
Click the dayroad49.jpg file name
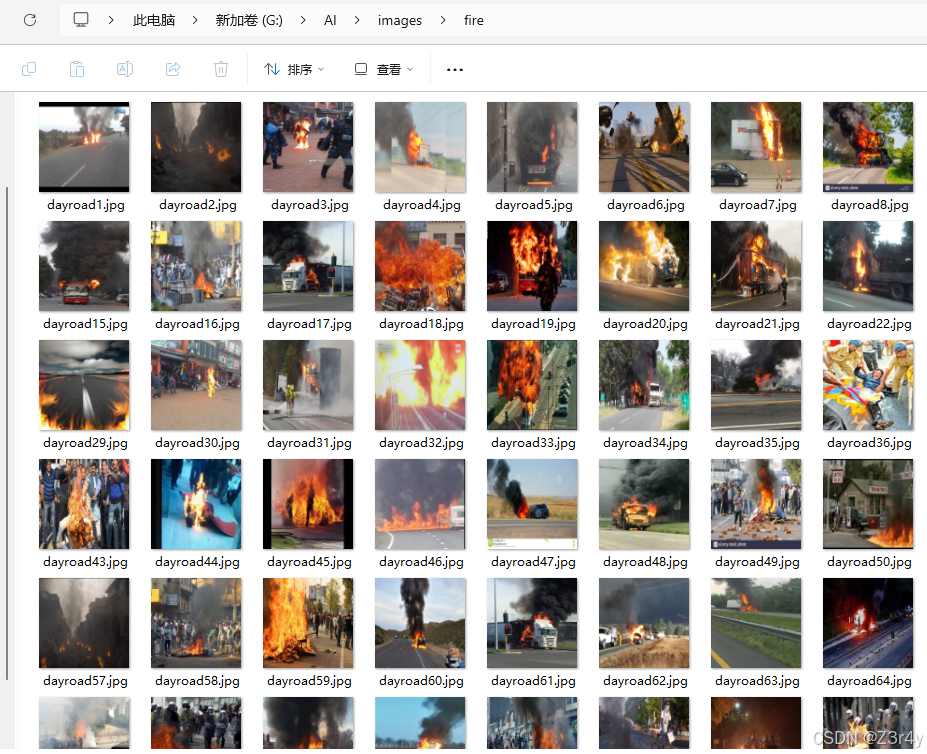coord(757,562)
